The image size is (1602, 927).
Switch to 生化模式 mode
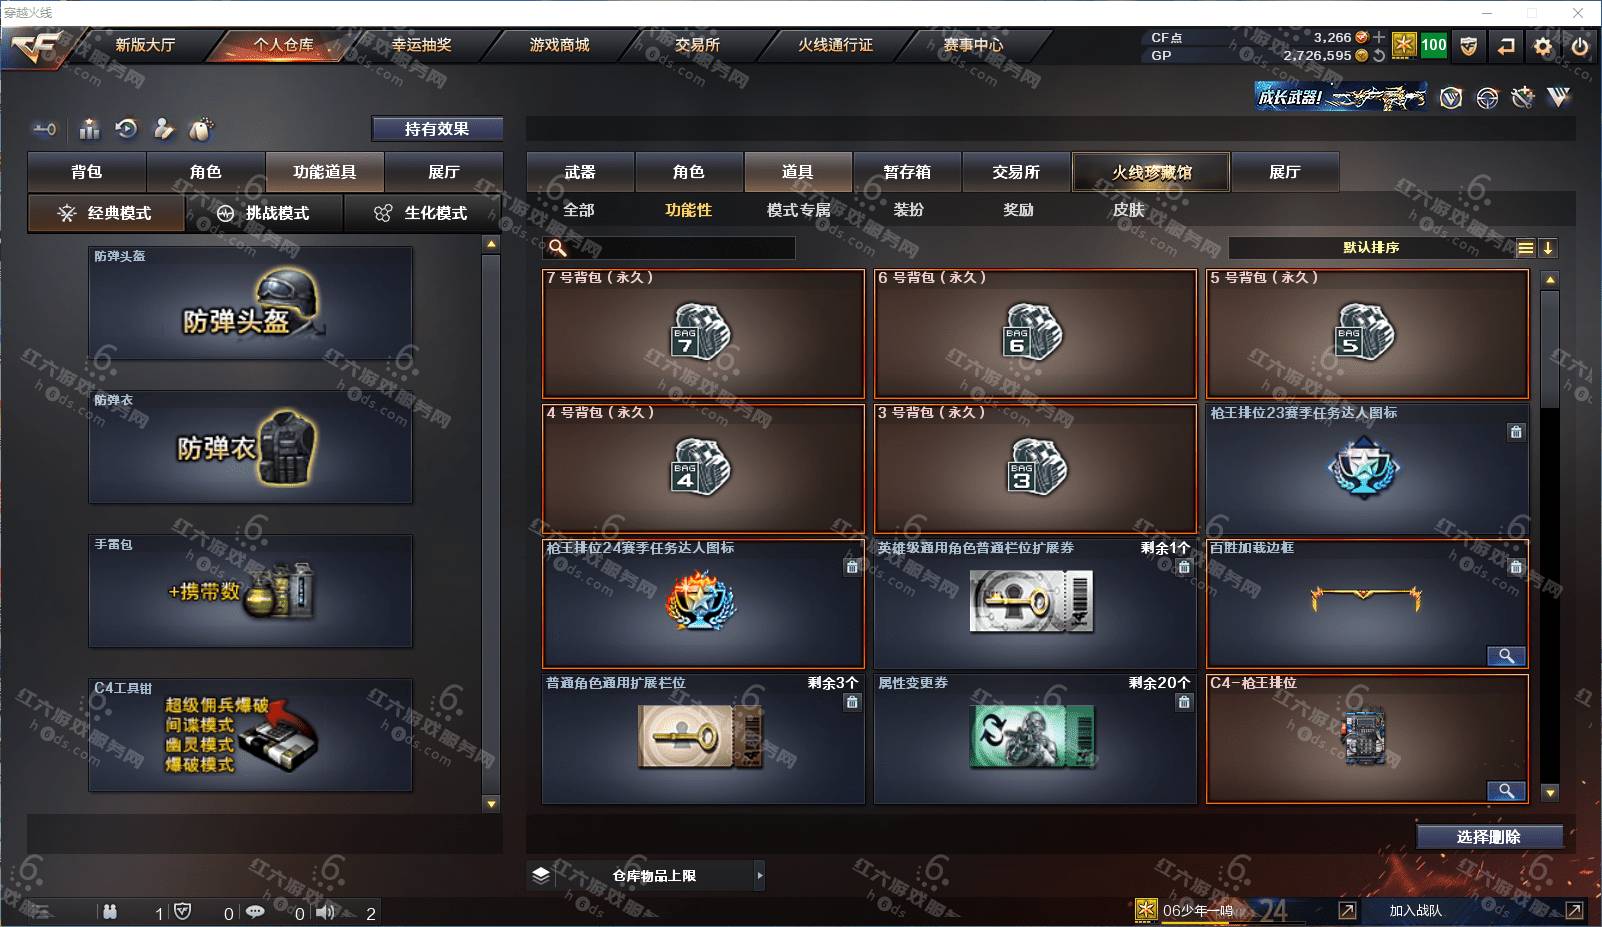click(422, 213)
